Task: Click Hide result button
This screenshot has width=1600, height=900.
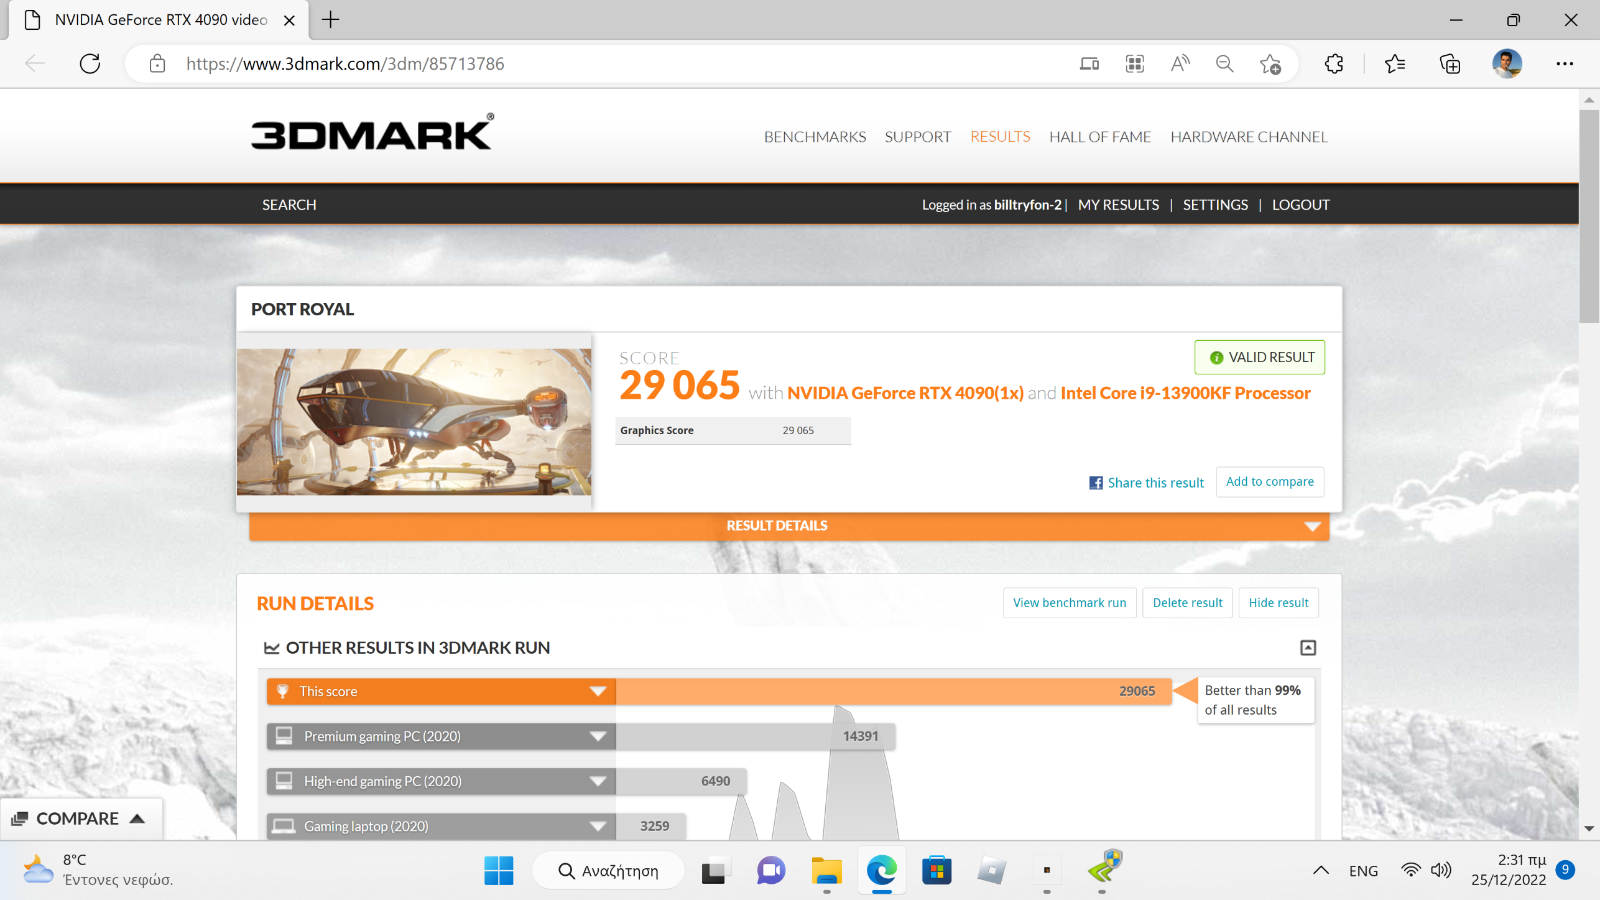Action: (1278, 603)
